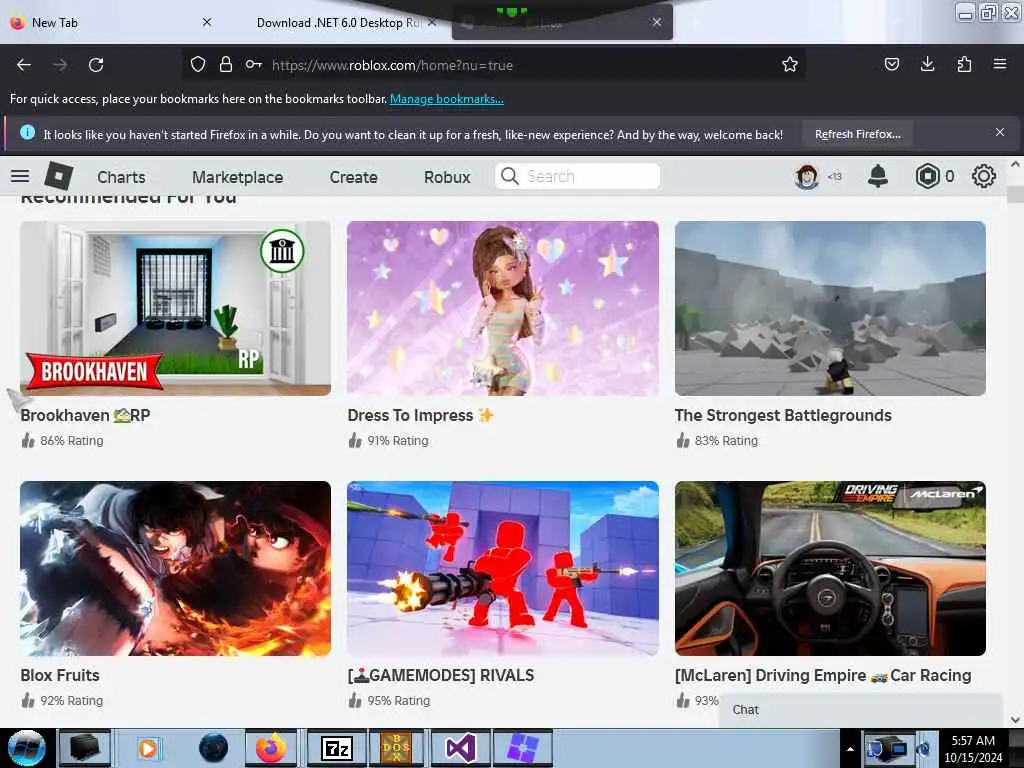Open Roblox settings gear
Screen dimensions: 1024x768
(984, 176)
